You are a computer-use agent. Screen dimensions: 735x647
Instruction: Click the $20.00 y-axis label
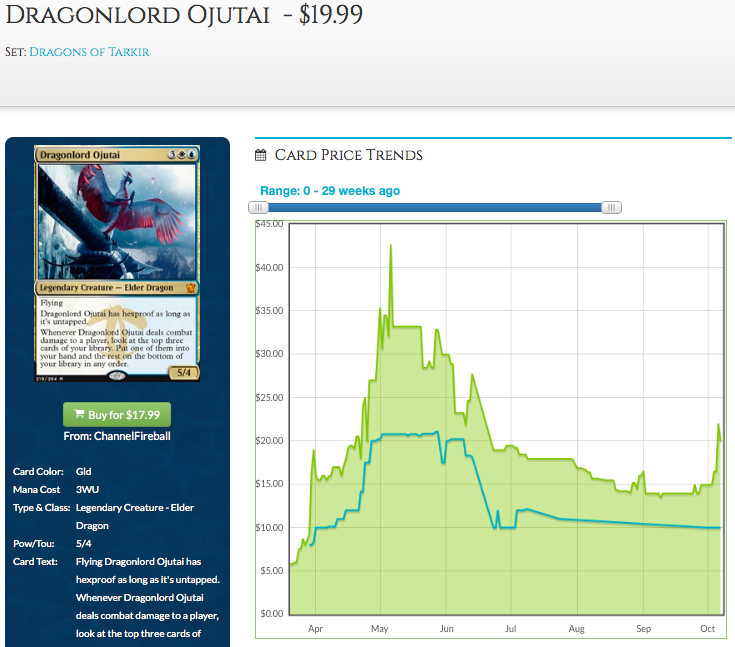tap(269, 441)
